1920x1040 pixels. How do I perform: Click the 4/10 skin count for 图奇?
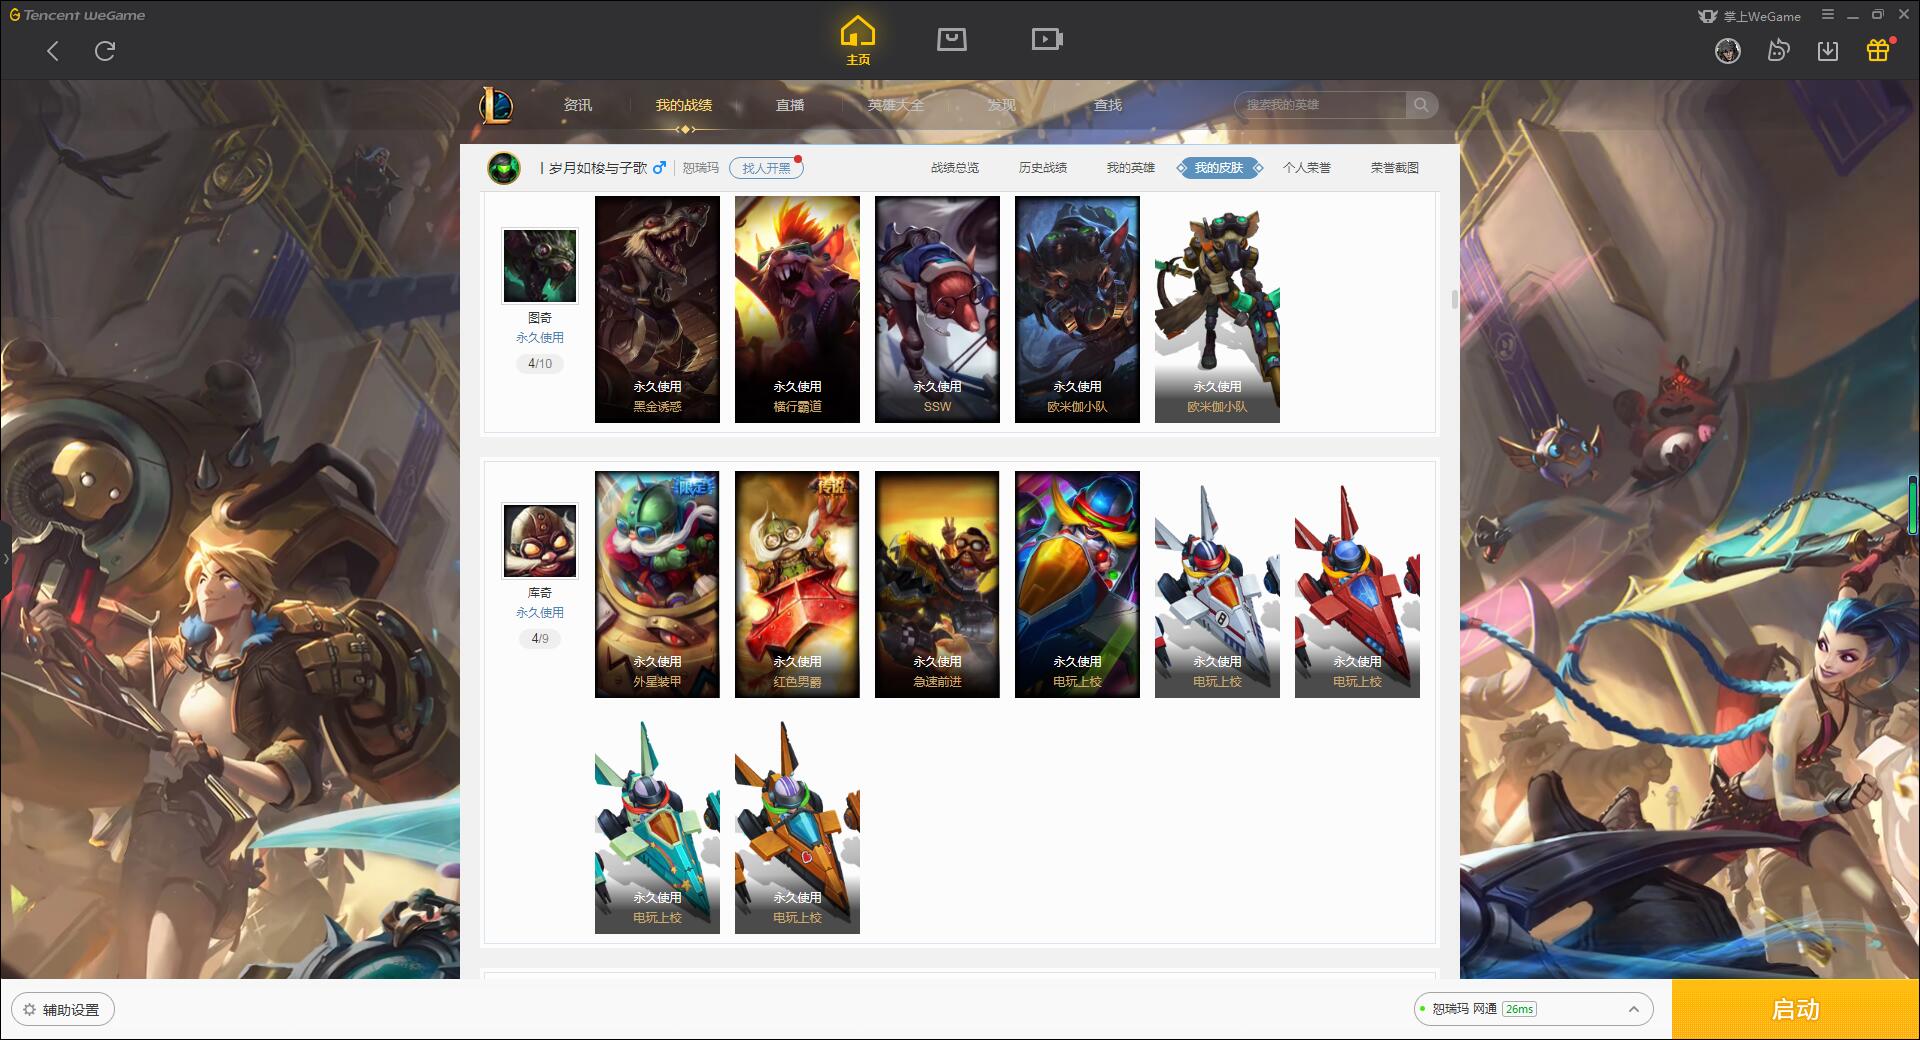[540, 364]
